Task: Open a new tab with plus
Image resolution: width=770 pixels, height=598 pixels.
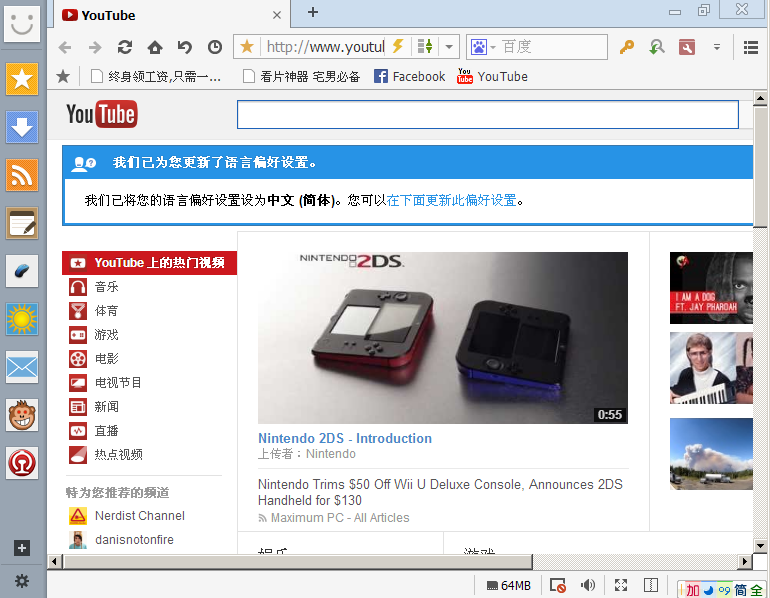Action: click(313, 12)
